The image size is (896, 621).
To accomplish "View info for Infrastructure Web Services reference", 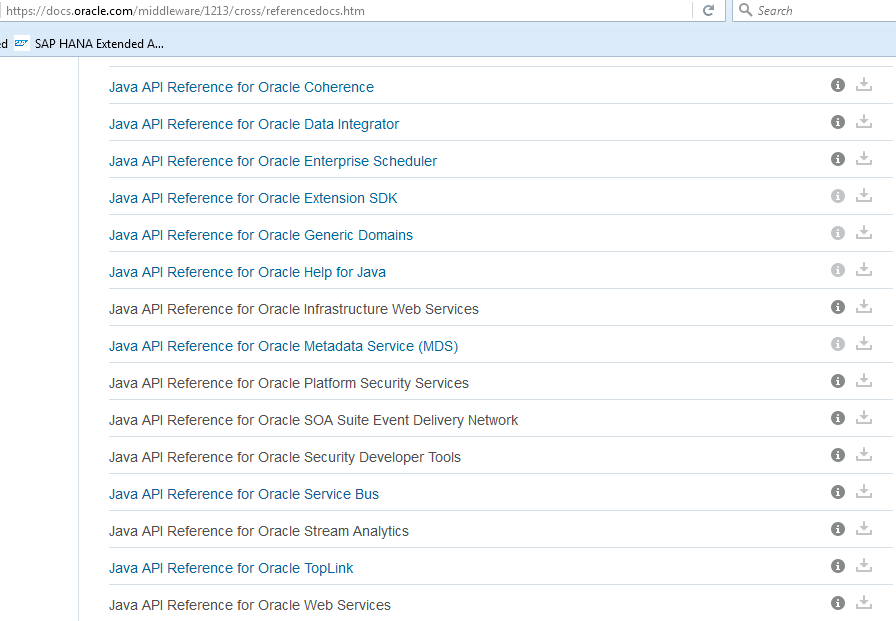I will tap(838, 307).
